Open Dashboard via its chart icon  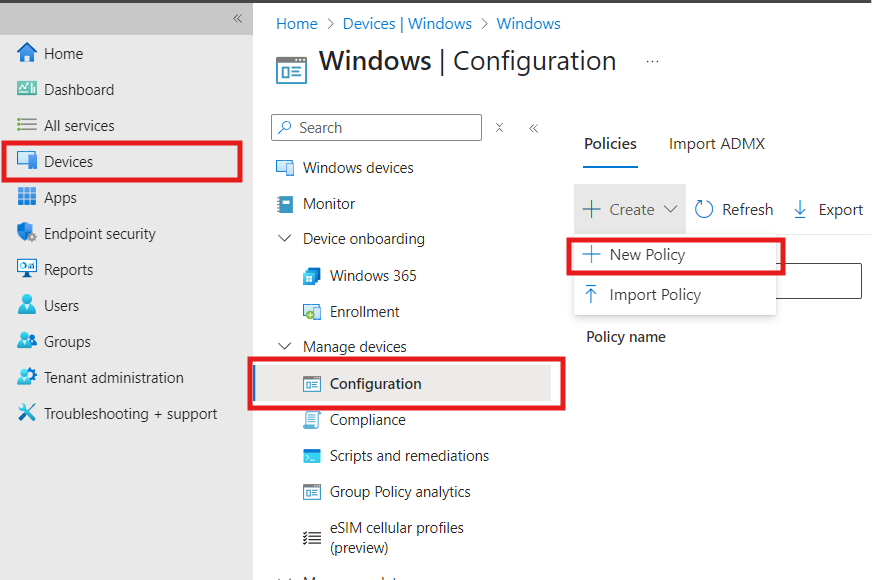click(27, 90)
